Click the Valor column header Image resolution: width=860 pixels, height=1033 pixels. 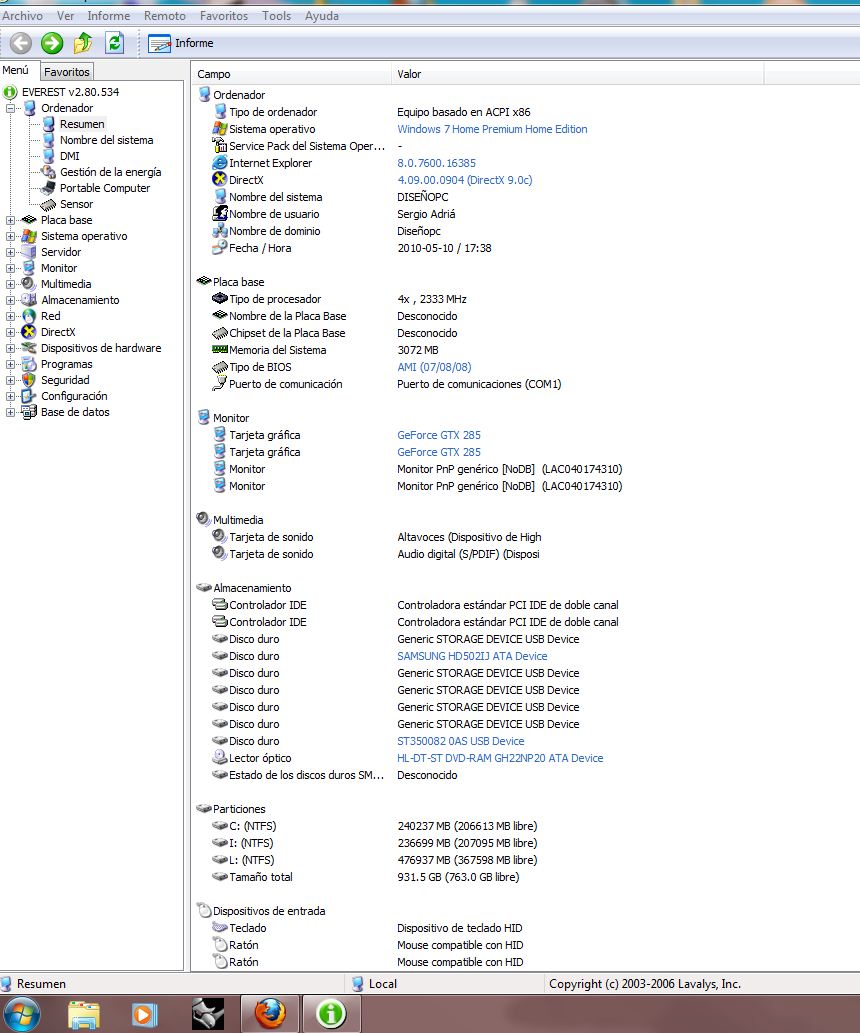(578, 74)
